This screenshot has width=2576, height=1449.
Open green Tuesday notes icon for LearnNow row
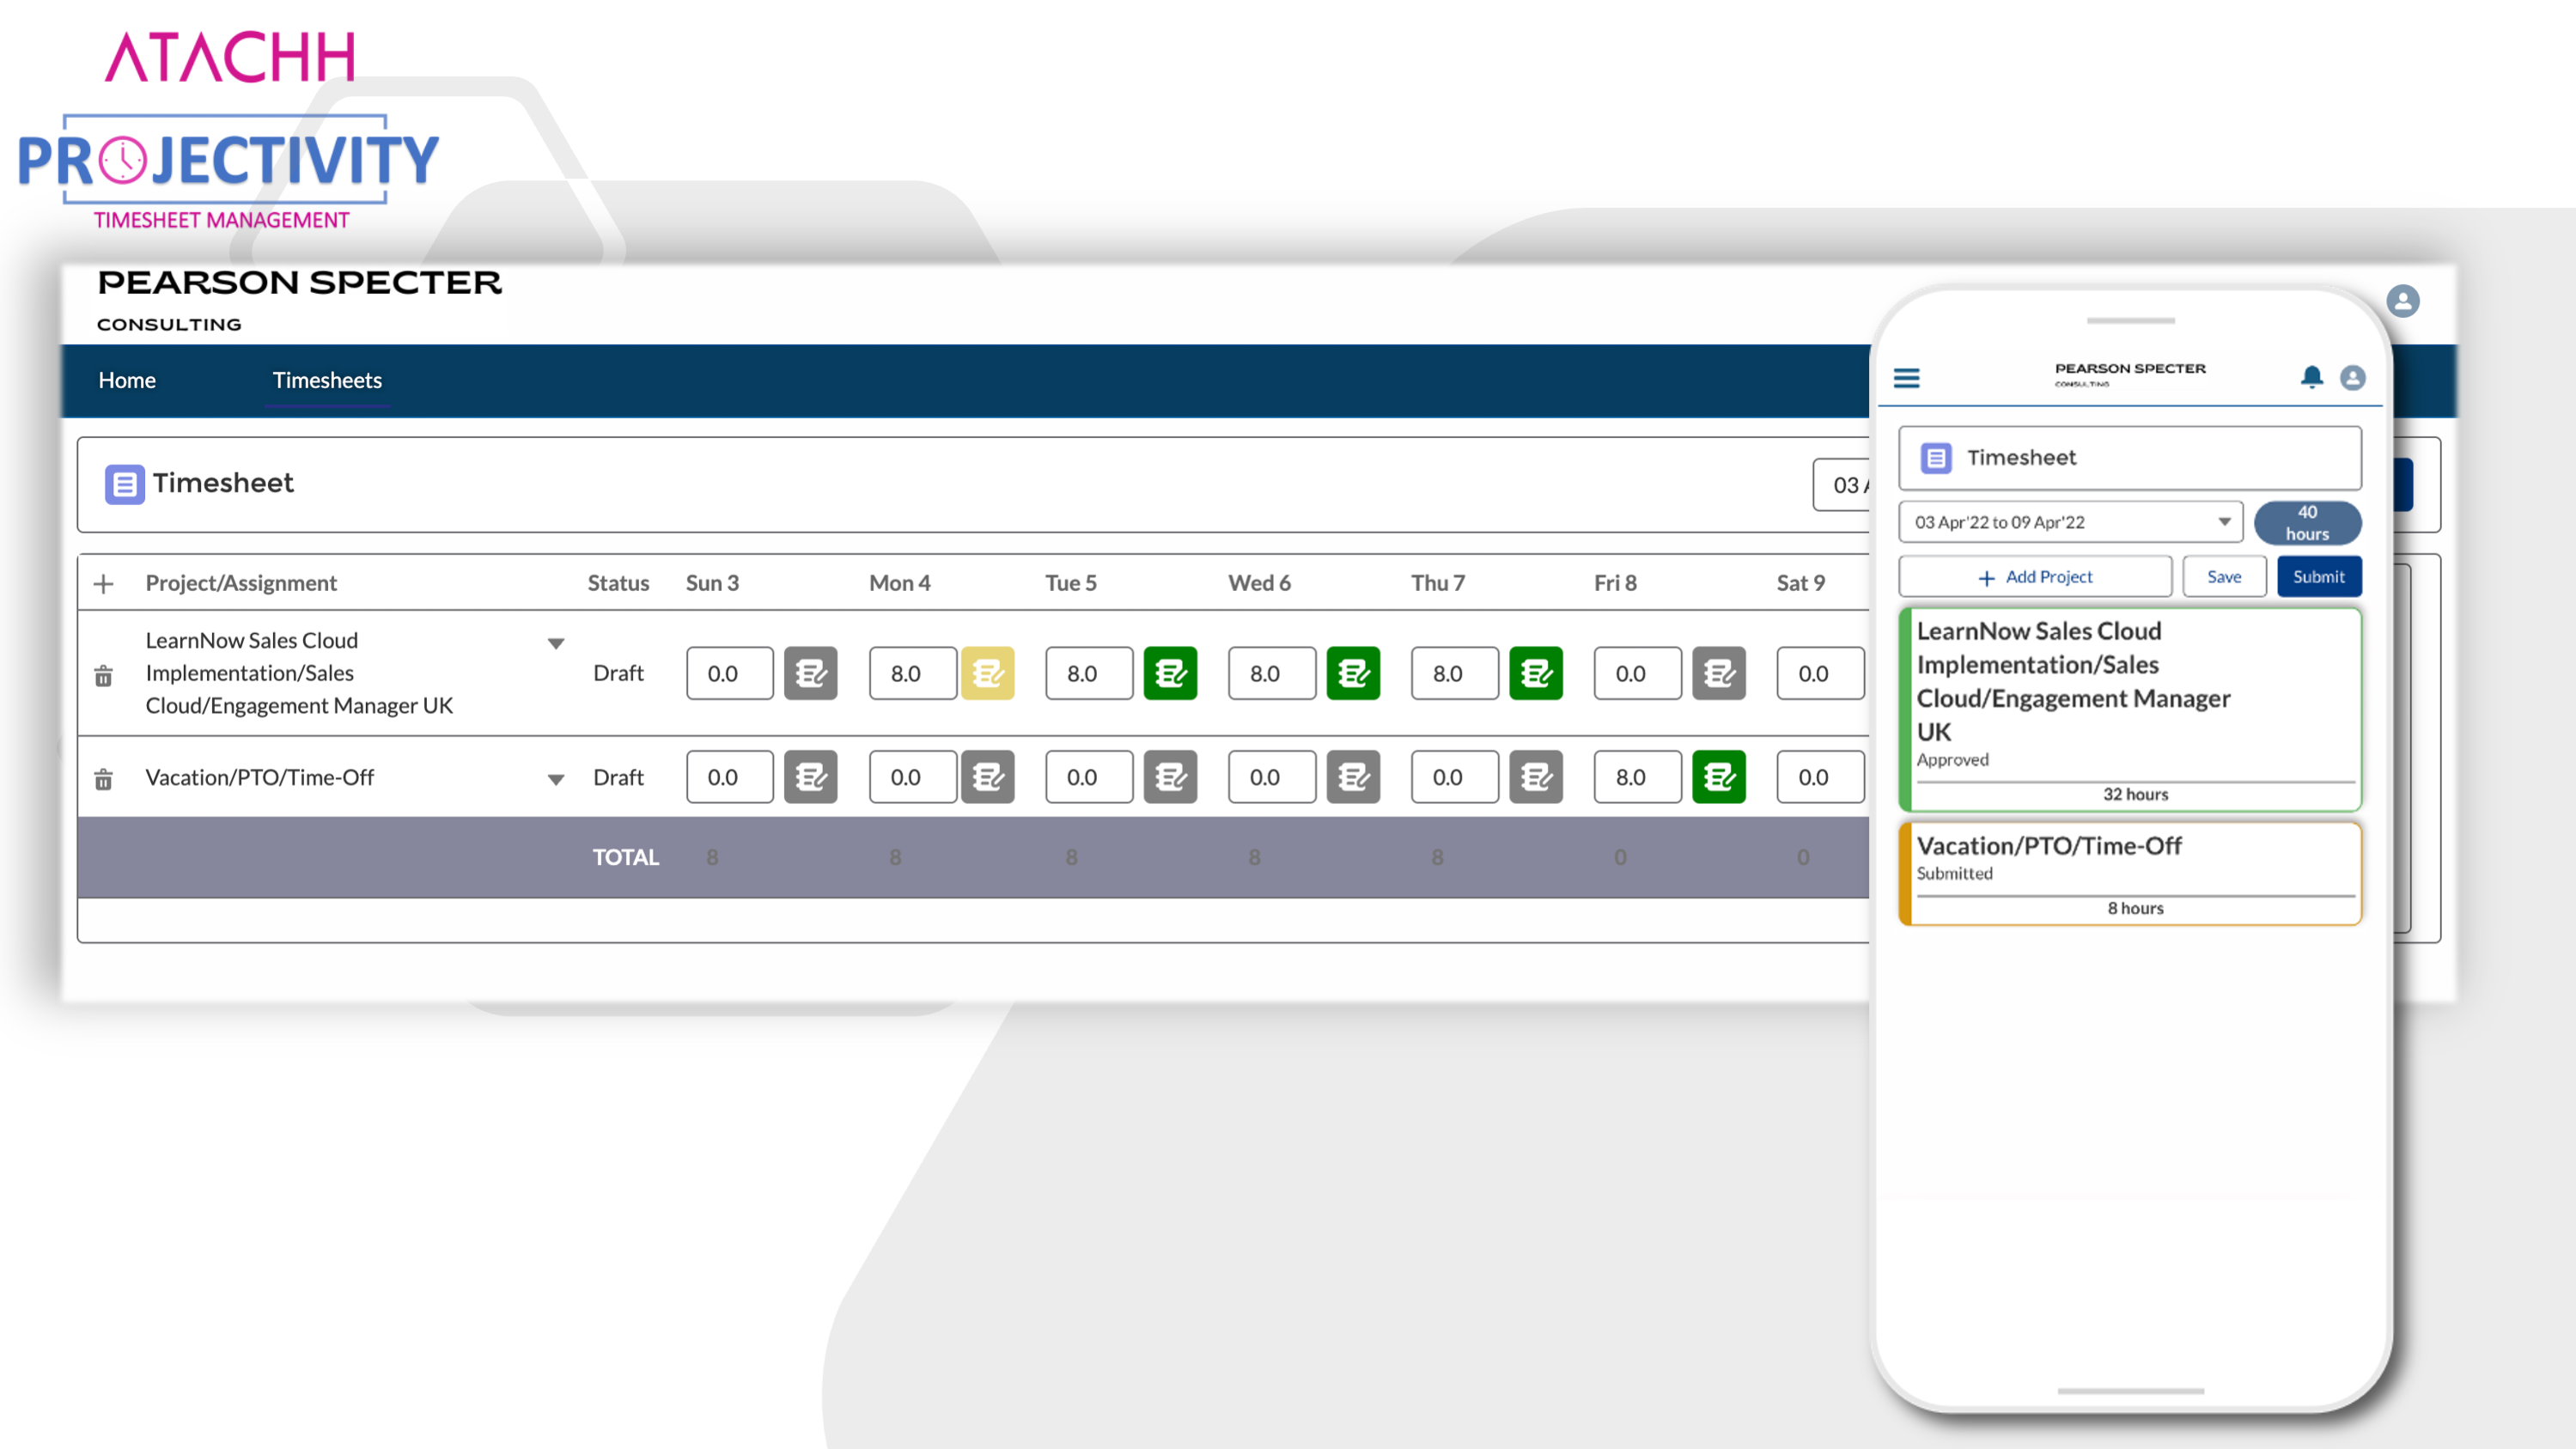[x=1170, y=673]
